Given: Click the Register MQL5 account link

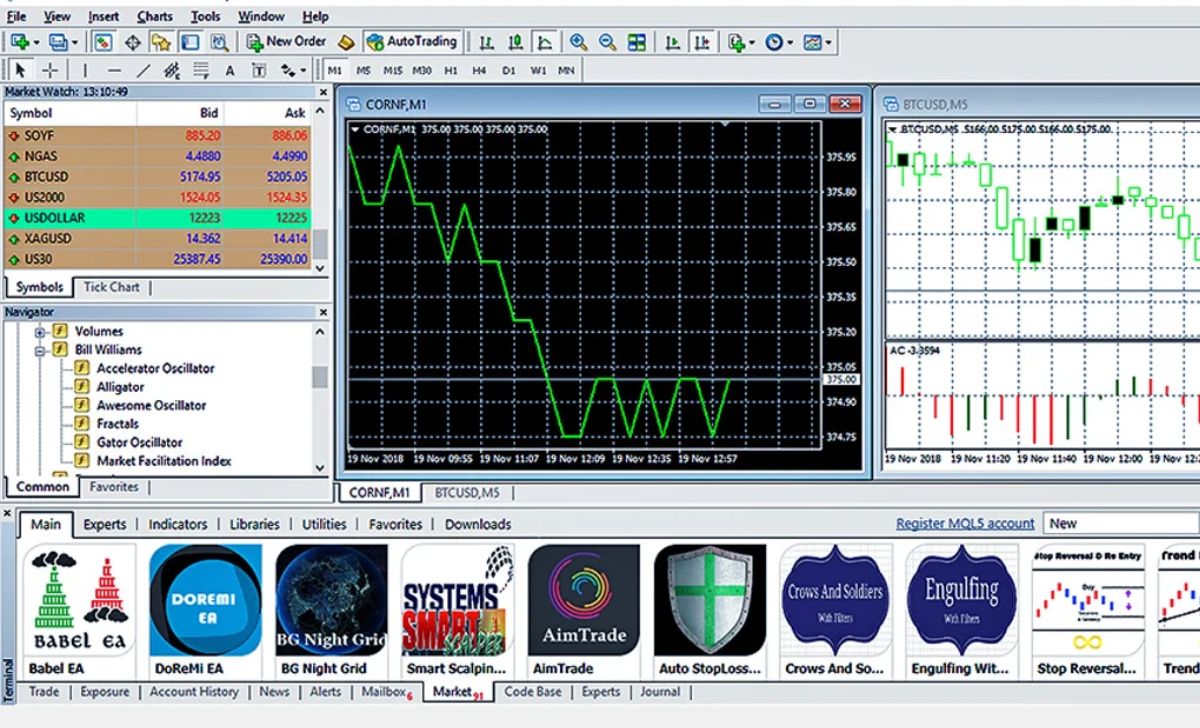Looking at the screenshot, I should (964, 523).
